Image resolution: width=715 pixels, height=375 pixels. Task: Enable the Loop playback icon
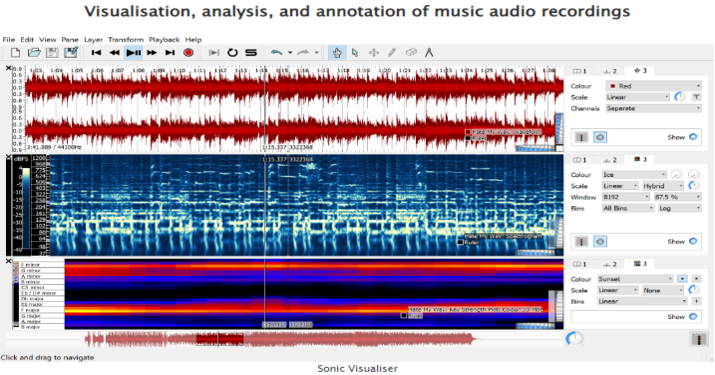pyautogui.click(x=233, y=52)
